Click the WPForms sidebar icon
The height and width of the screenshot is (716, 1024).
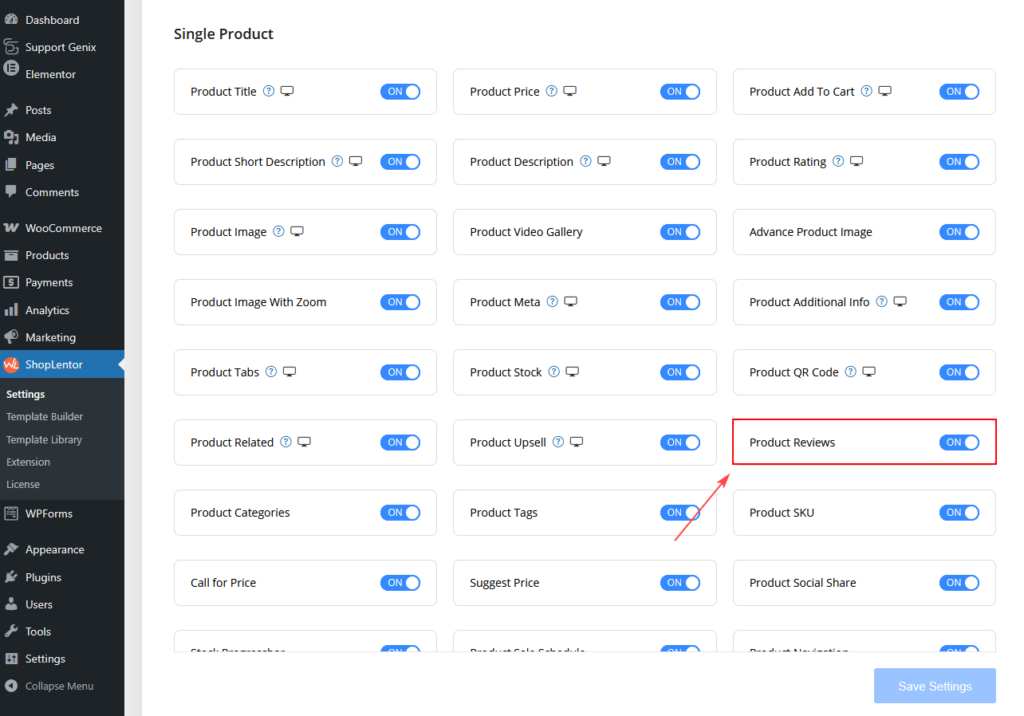pos(14,514)
